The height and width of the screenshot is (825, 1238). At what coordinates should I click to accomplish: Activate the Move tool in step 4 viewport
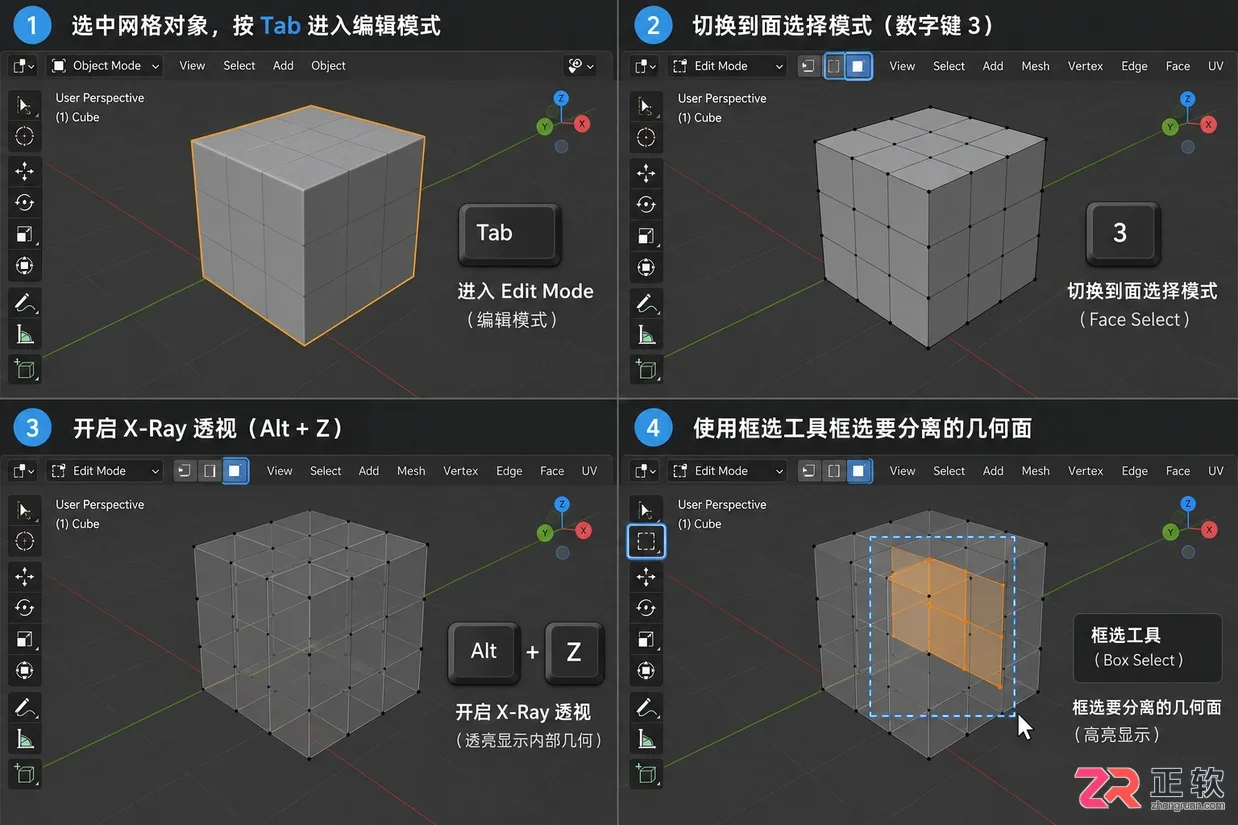point(646,576)
